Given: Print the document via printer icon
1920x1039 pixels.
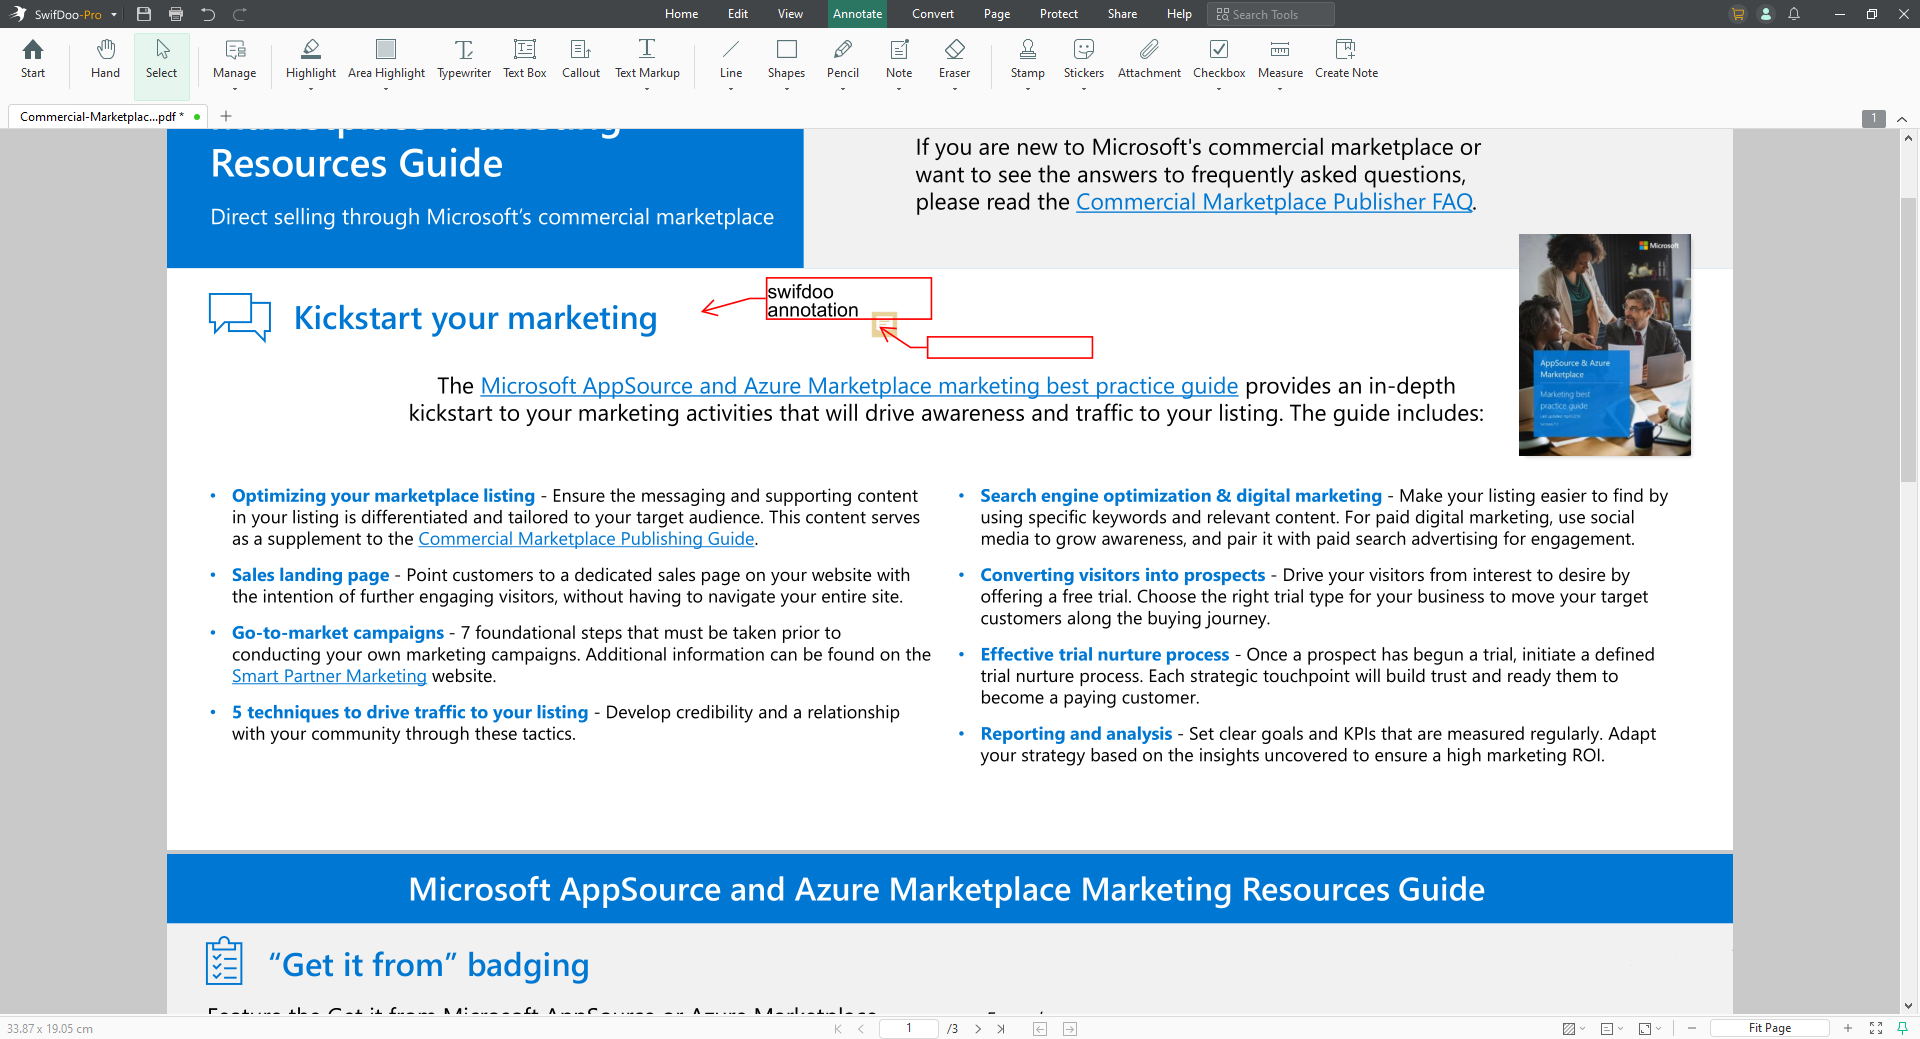Looking at the screenshot, I should [176, 14].
